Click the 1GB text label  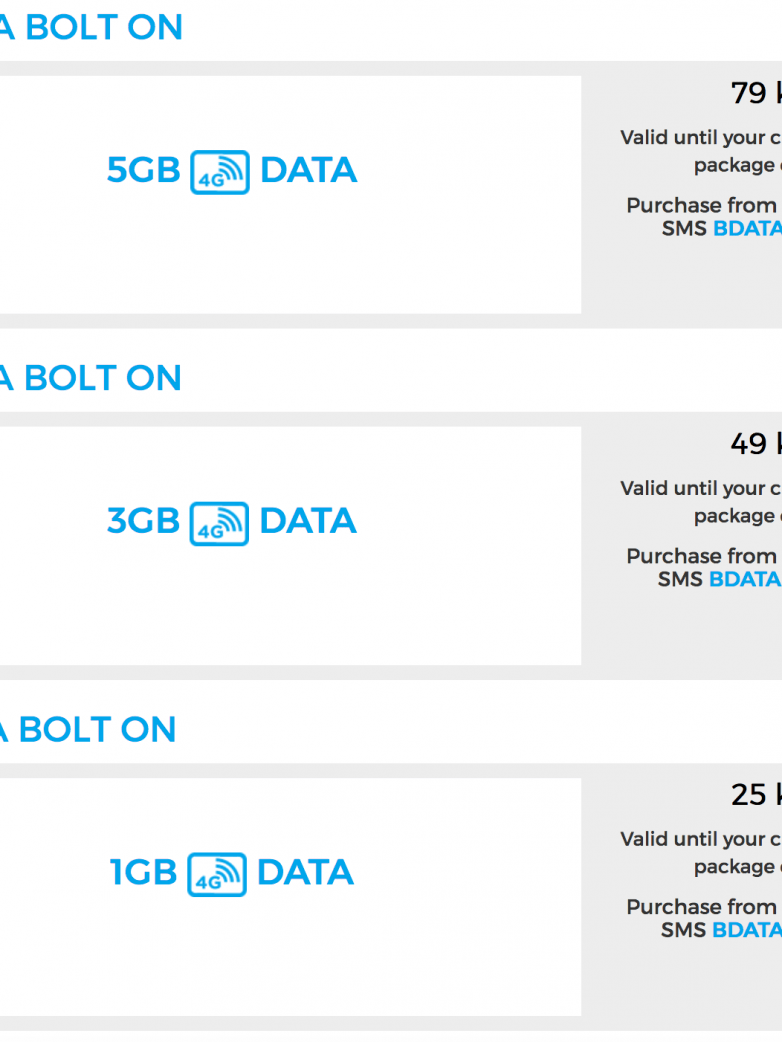pos(143,873)
